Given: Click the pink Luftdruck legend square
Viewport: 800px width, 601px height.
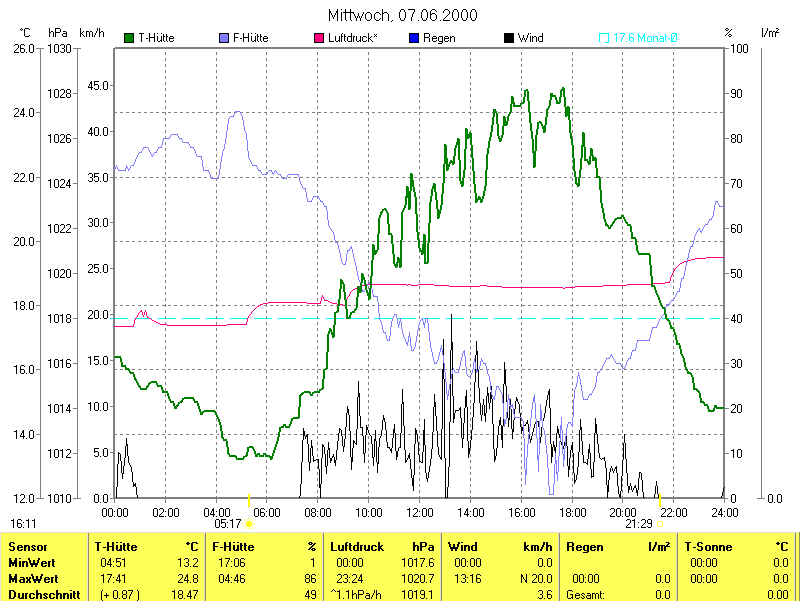Looking at the screenshot, I should coord(319,38).
